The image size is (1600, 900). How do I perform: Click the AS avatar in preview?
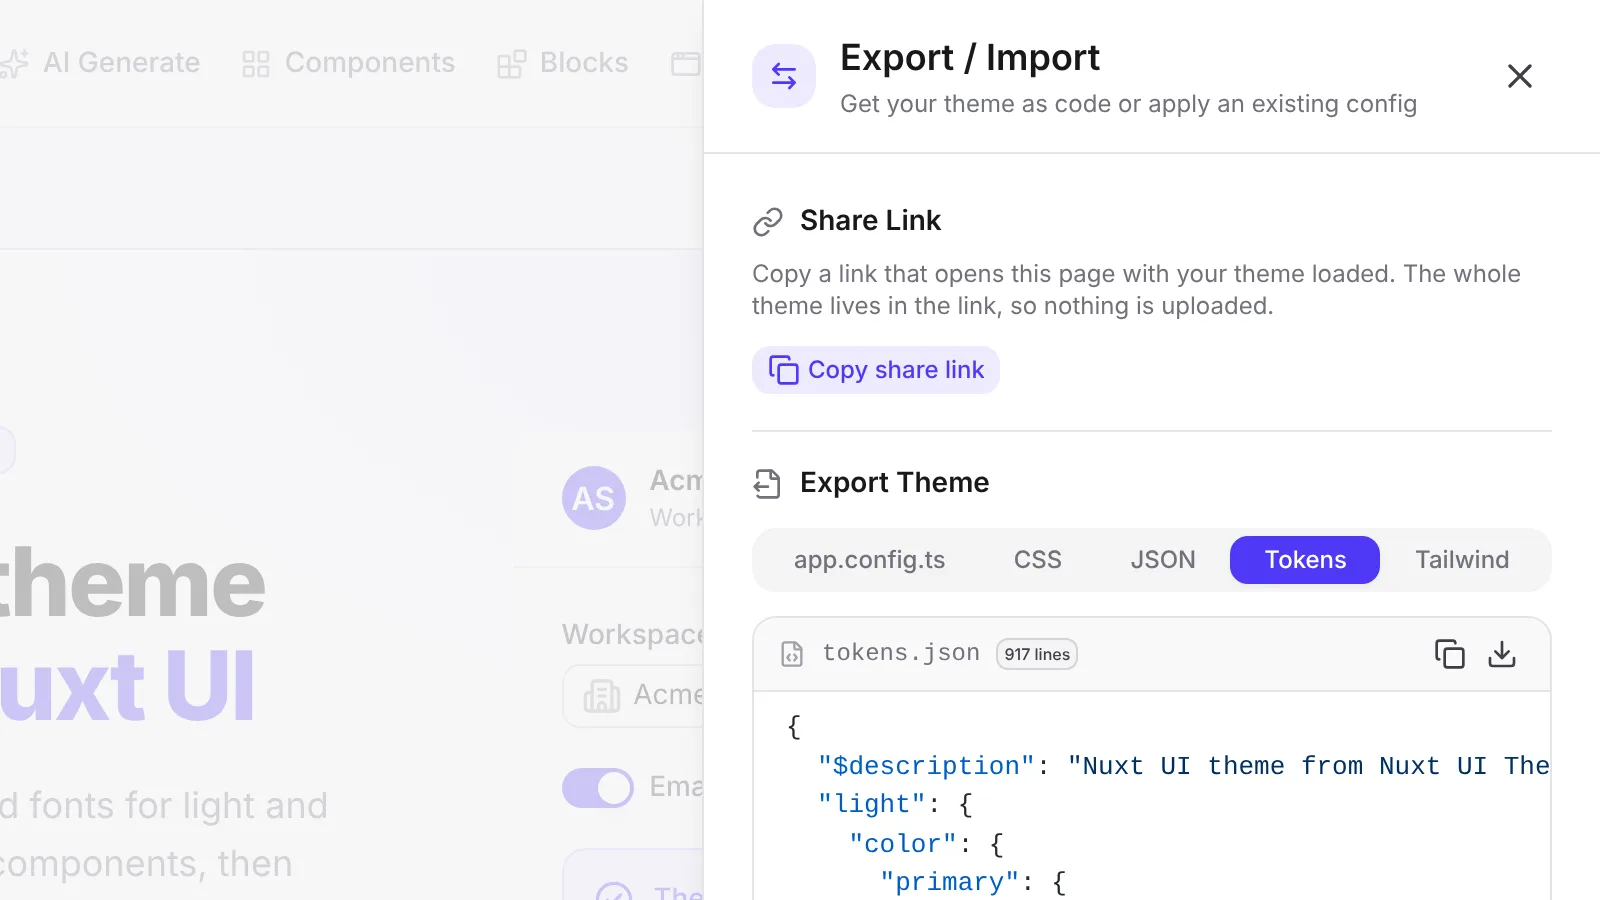pyautogui.click(x=594, y=498)
